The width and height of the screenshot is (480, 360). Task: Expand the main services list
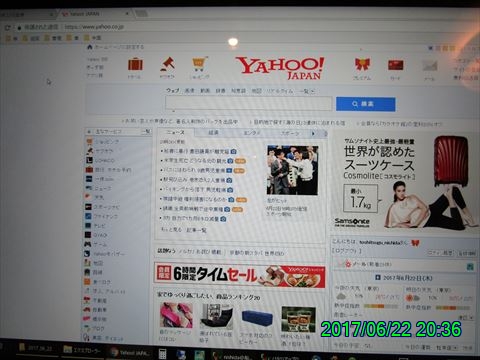[146, 132]
